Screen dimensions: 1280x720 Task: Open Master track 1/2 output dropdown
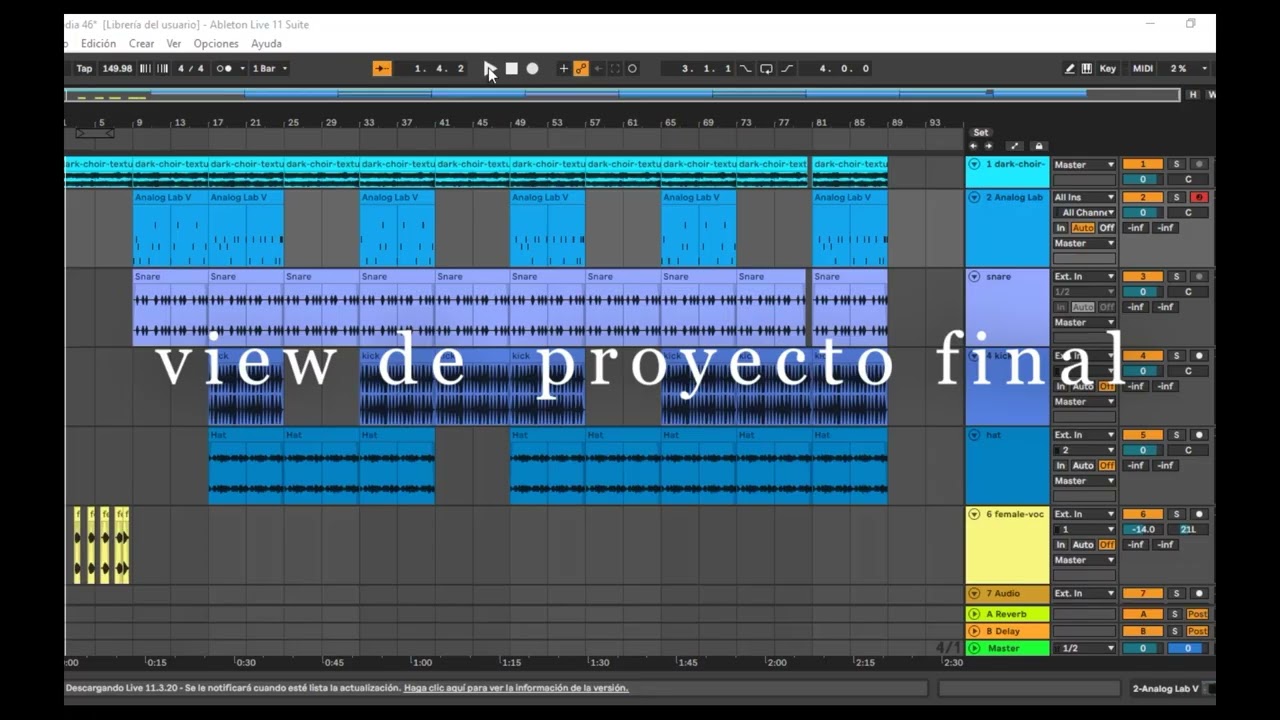[x=1084, y=648]
